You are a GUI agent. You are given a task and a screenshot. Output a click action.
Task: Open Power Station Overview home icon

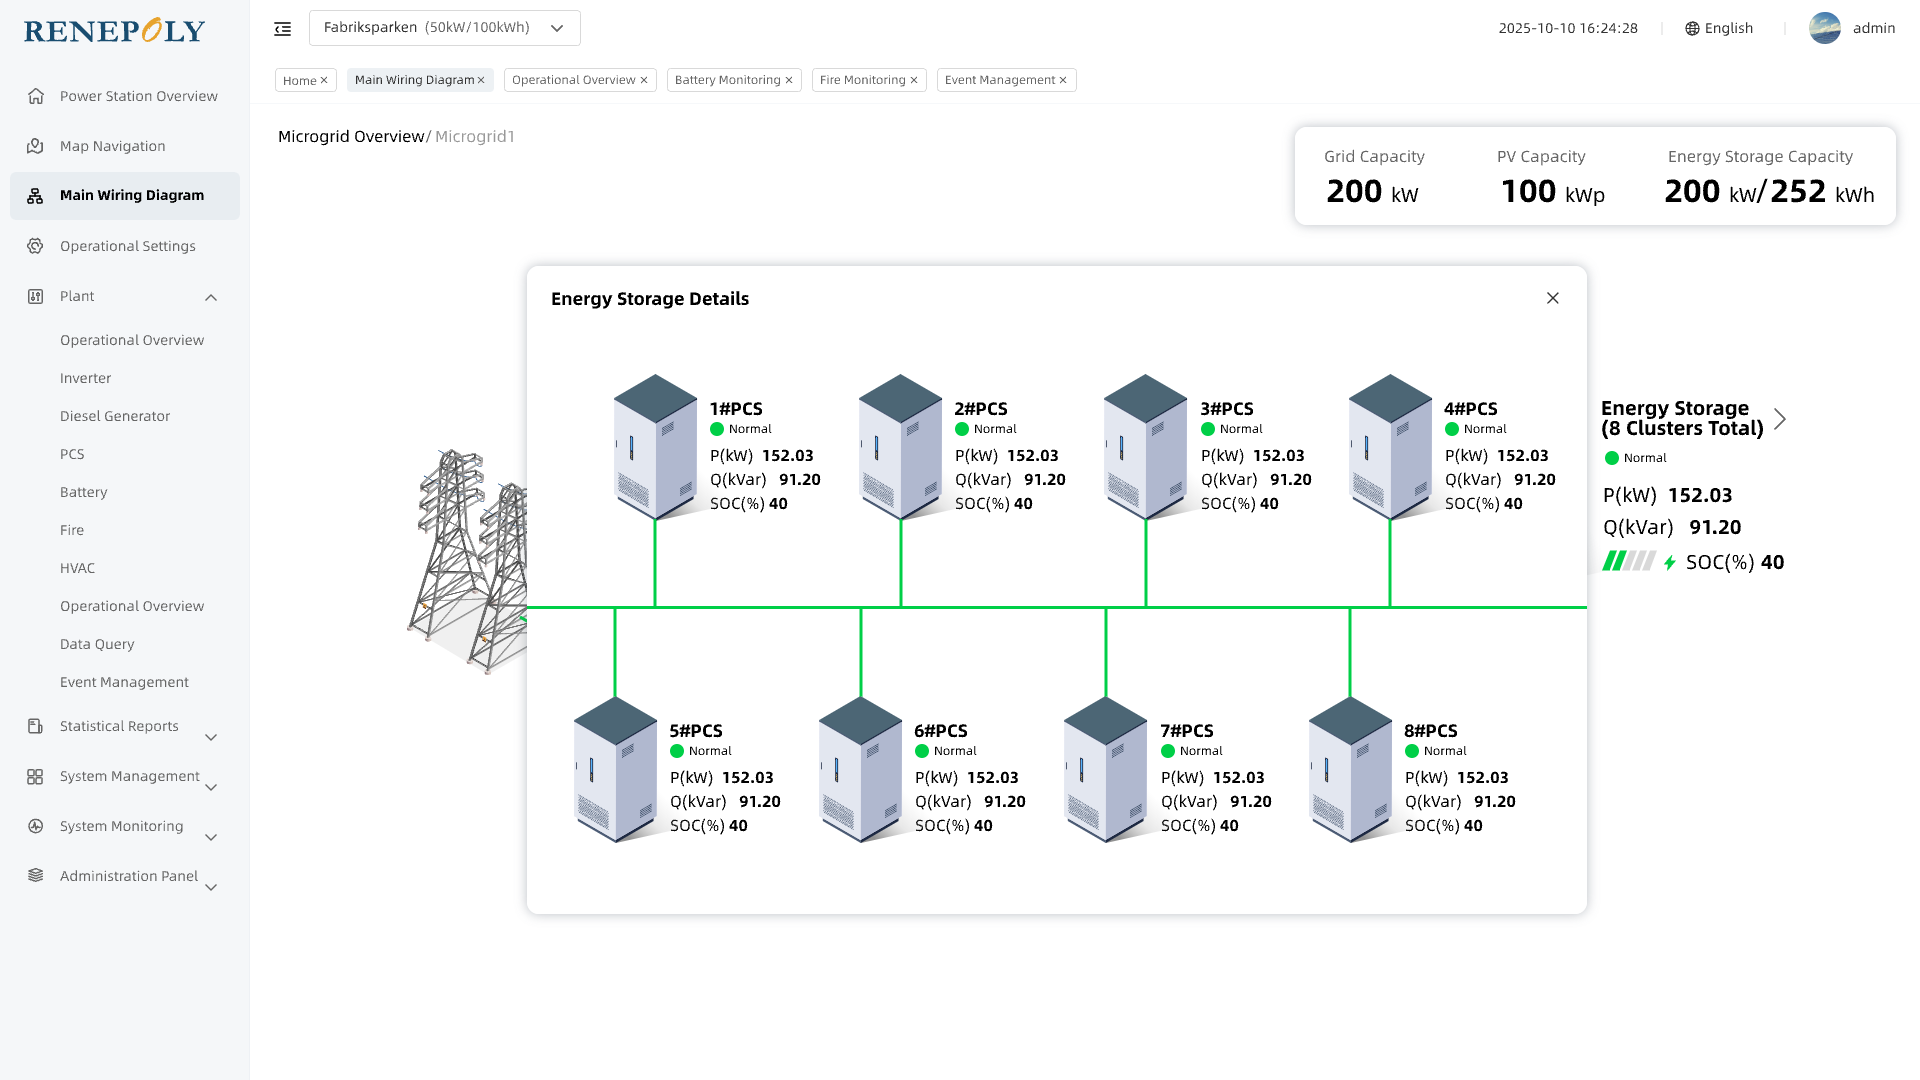[x=36, y=96]
